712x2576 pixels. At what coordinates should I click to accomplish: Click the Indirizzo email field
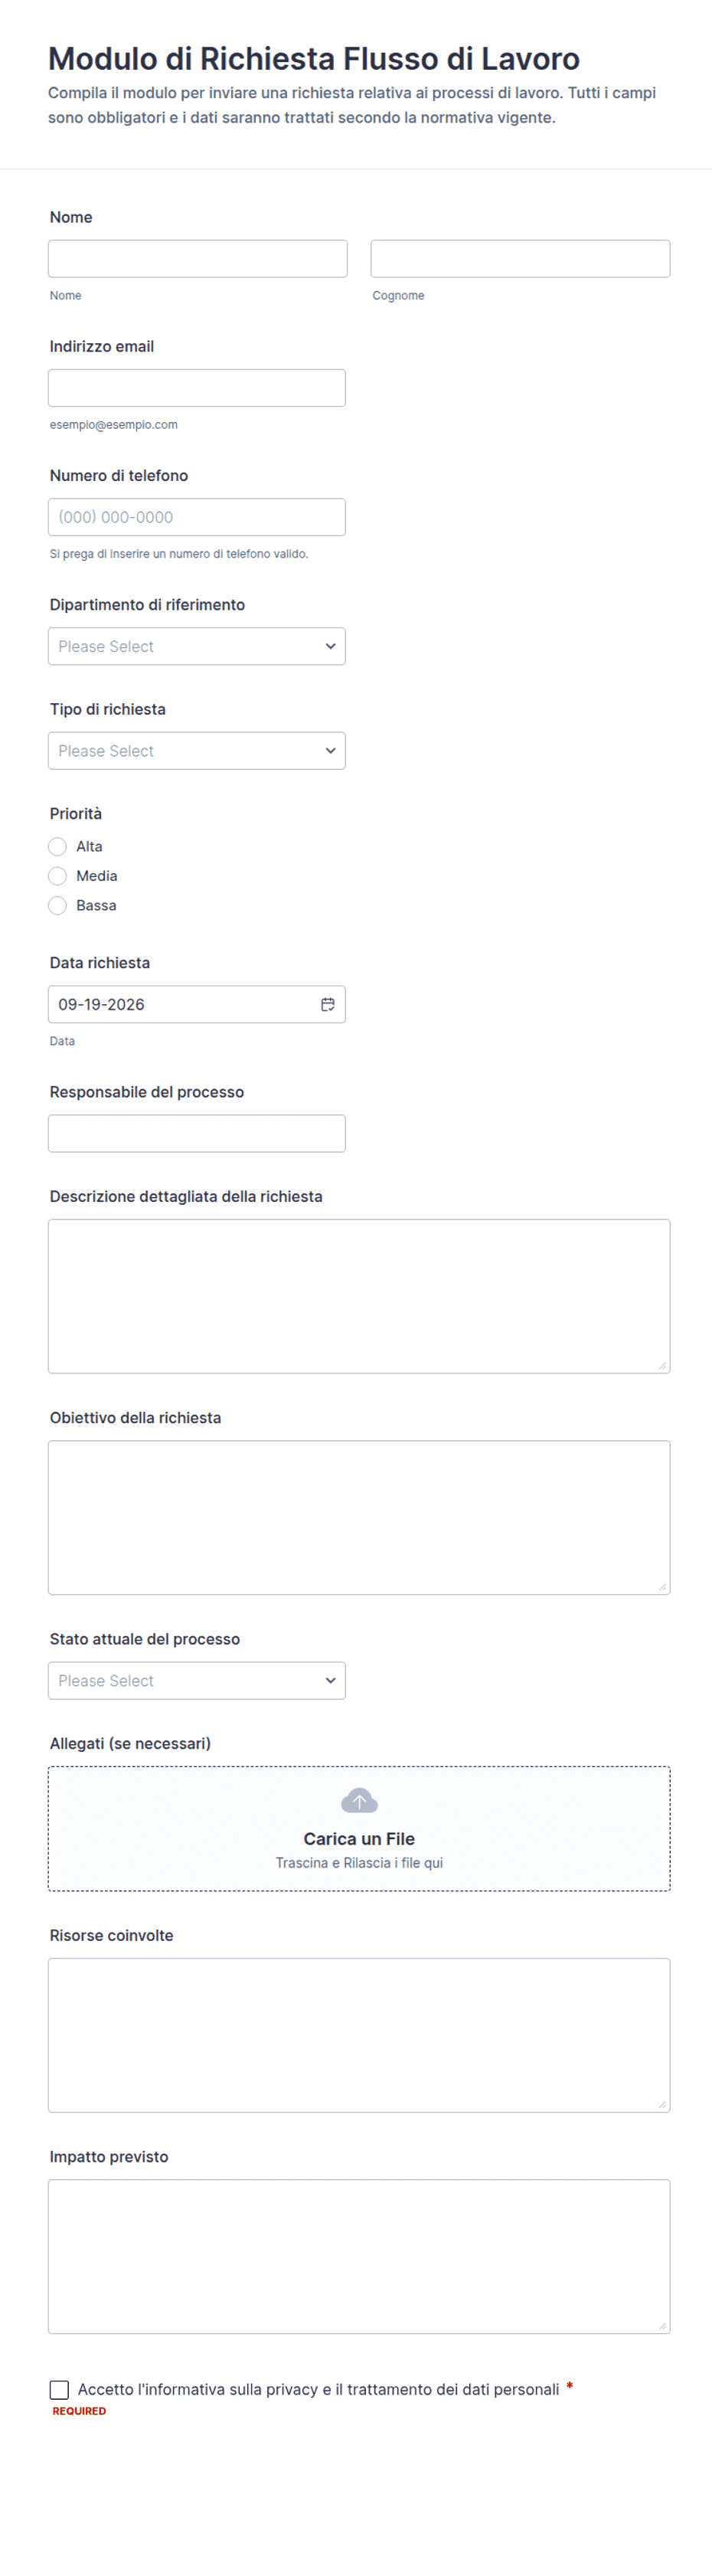(197, 388)
